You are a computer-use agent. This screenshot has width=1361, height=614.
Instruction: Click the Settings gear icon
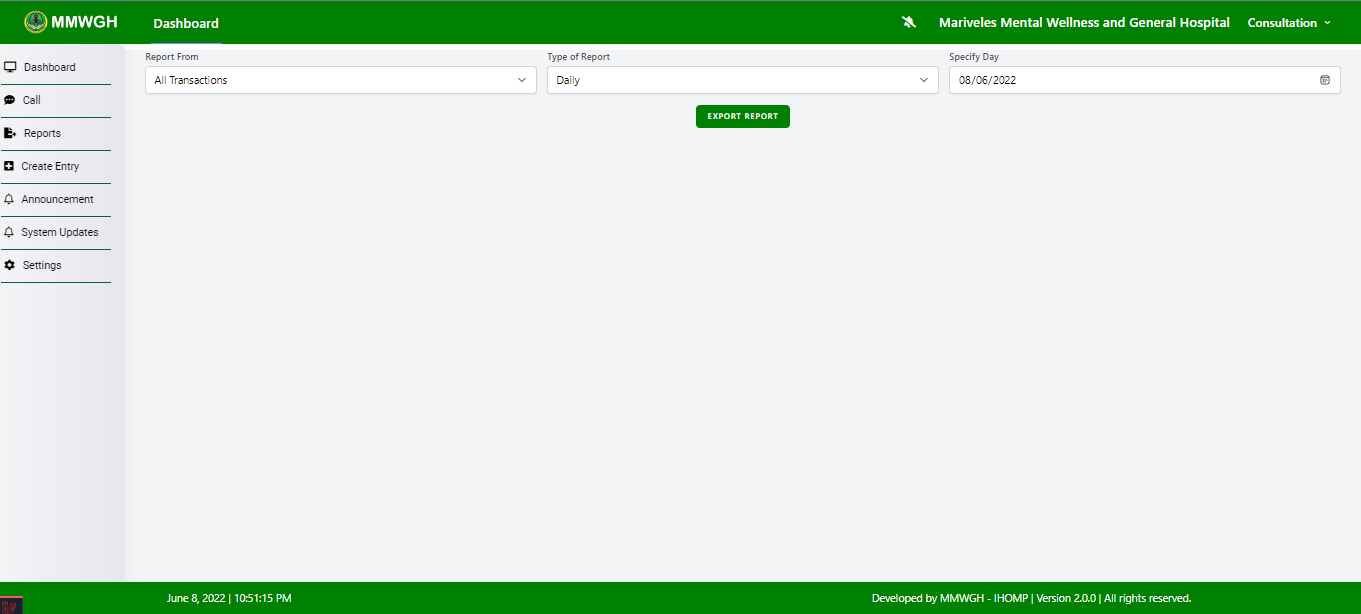click(x=10, y=265)
